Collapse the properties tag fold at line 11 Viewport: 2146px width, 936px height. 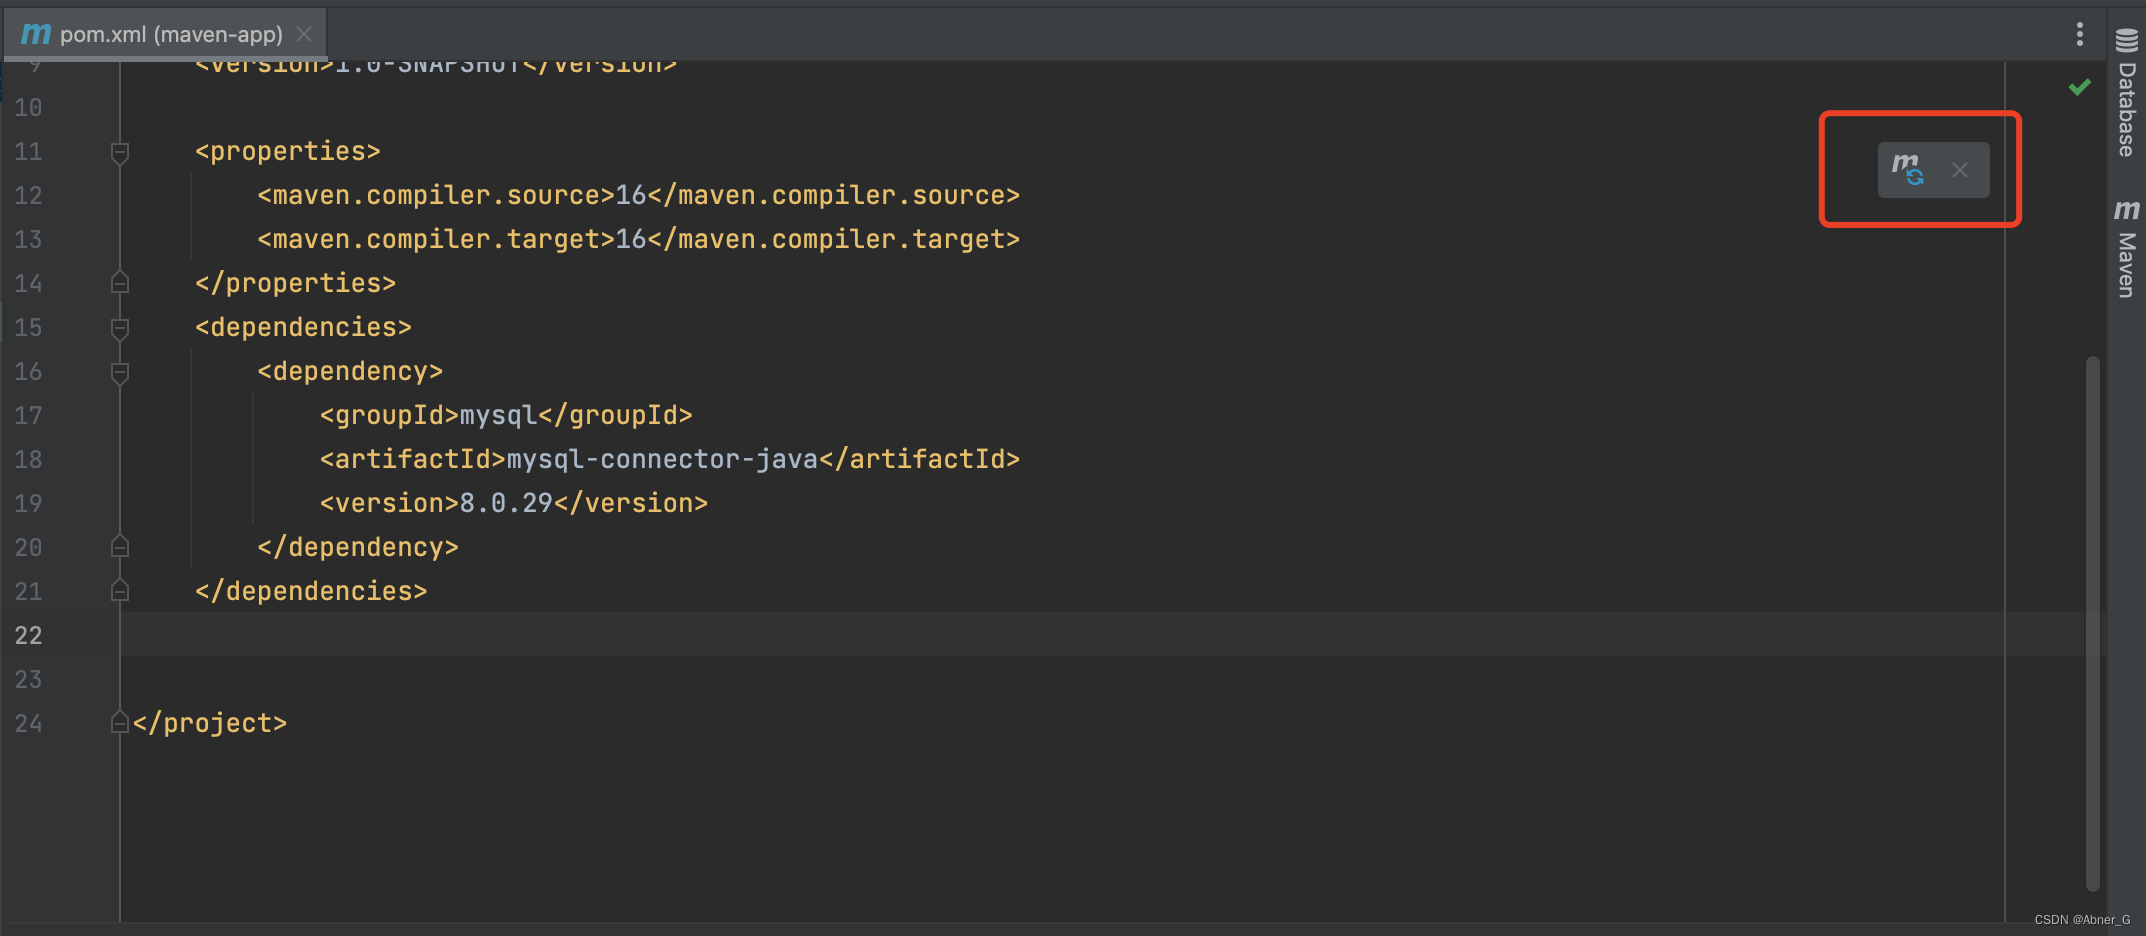point(120,152)
